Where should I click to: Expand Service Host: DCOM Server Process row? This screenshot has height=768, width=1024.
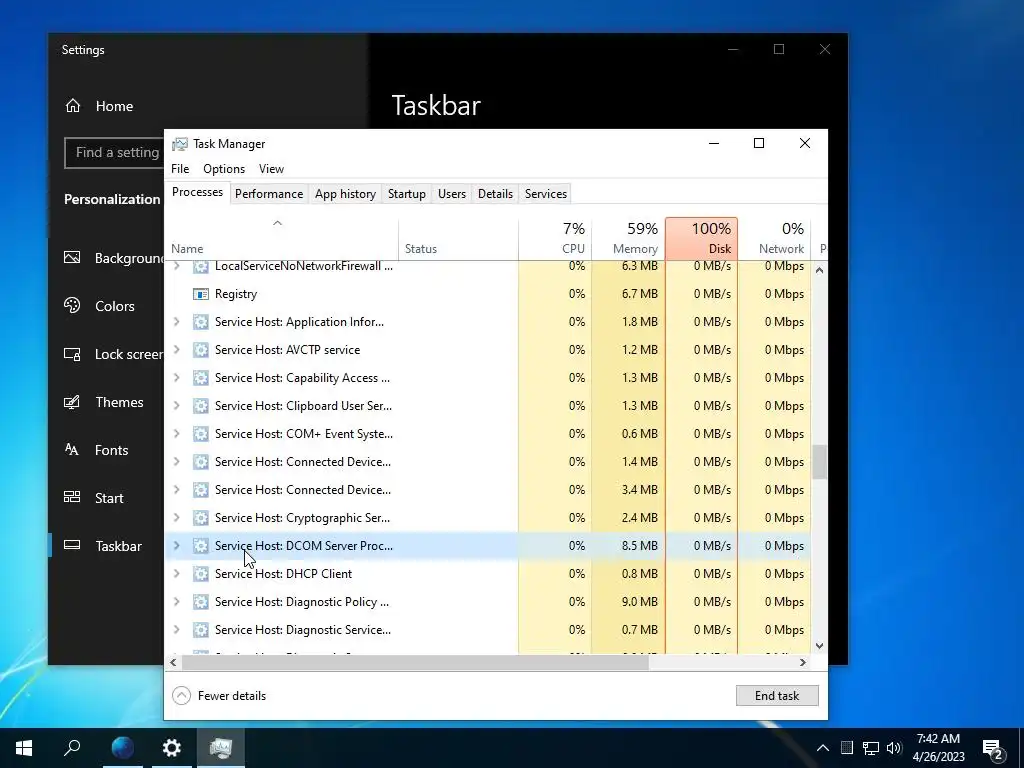click(176, 546)
